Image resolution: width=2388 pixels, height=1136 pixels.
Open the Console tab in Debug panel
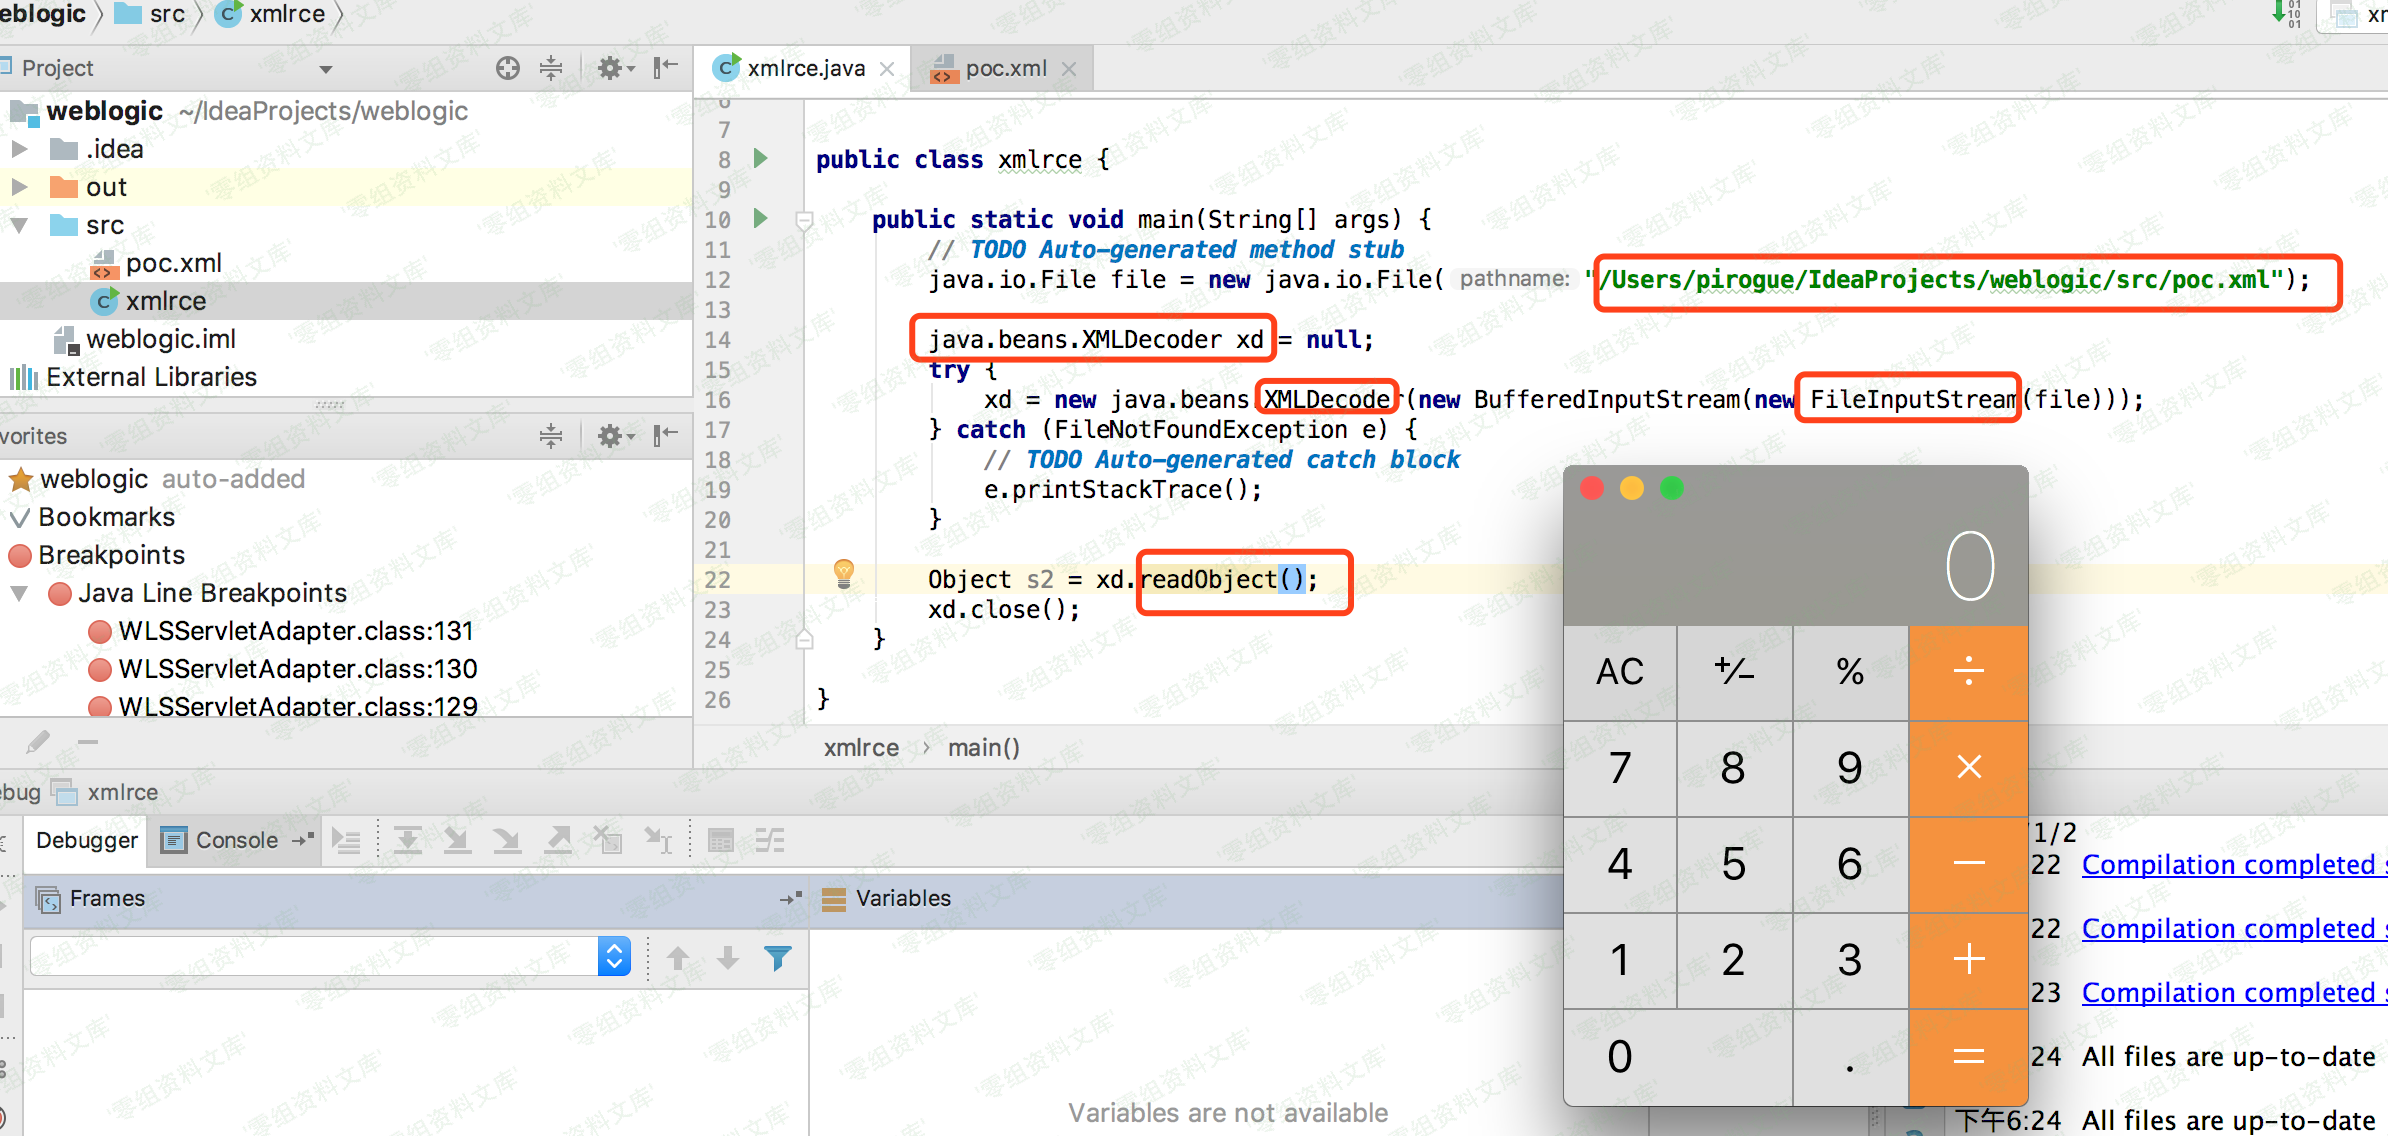[x=236, y=841]
